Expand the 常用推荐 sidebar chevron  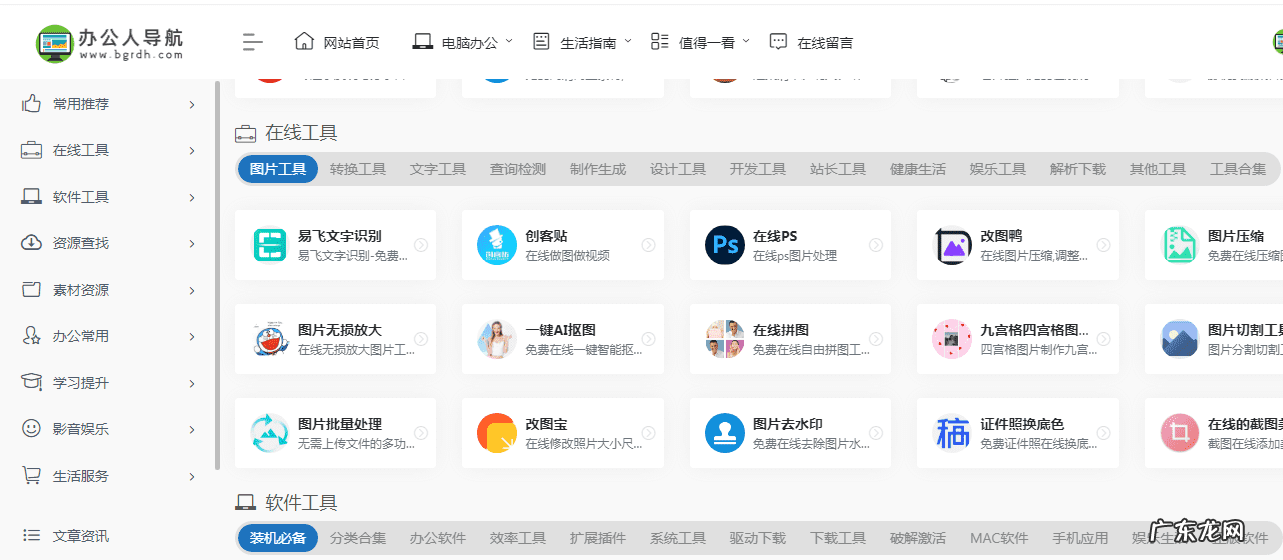(x=192, y=104)
